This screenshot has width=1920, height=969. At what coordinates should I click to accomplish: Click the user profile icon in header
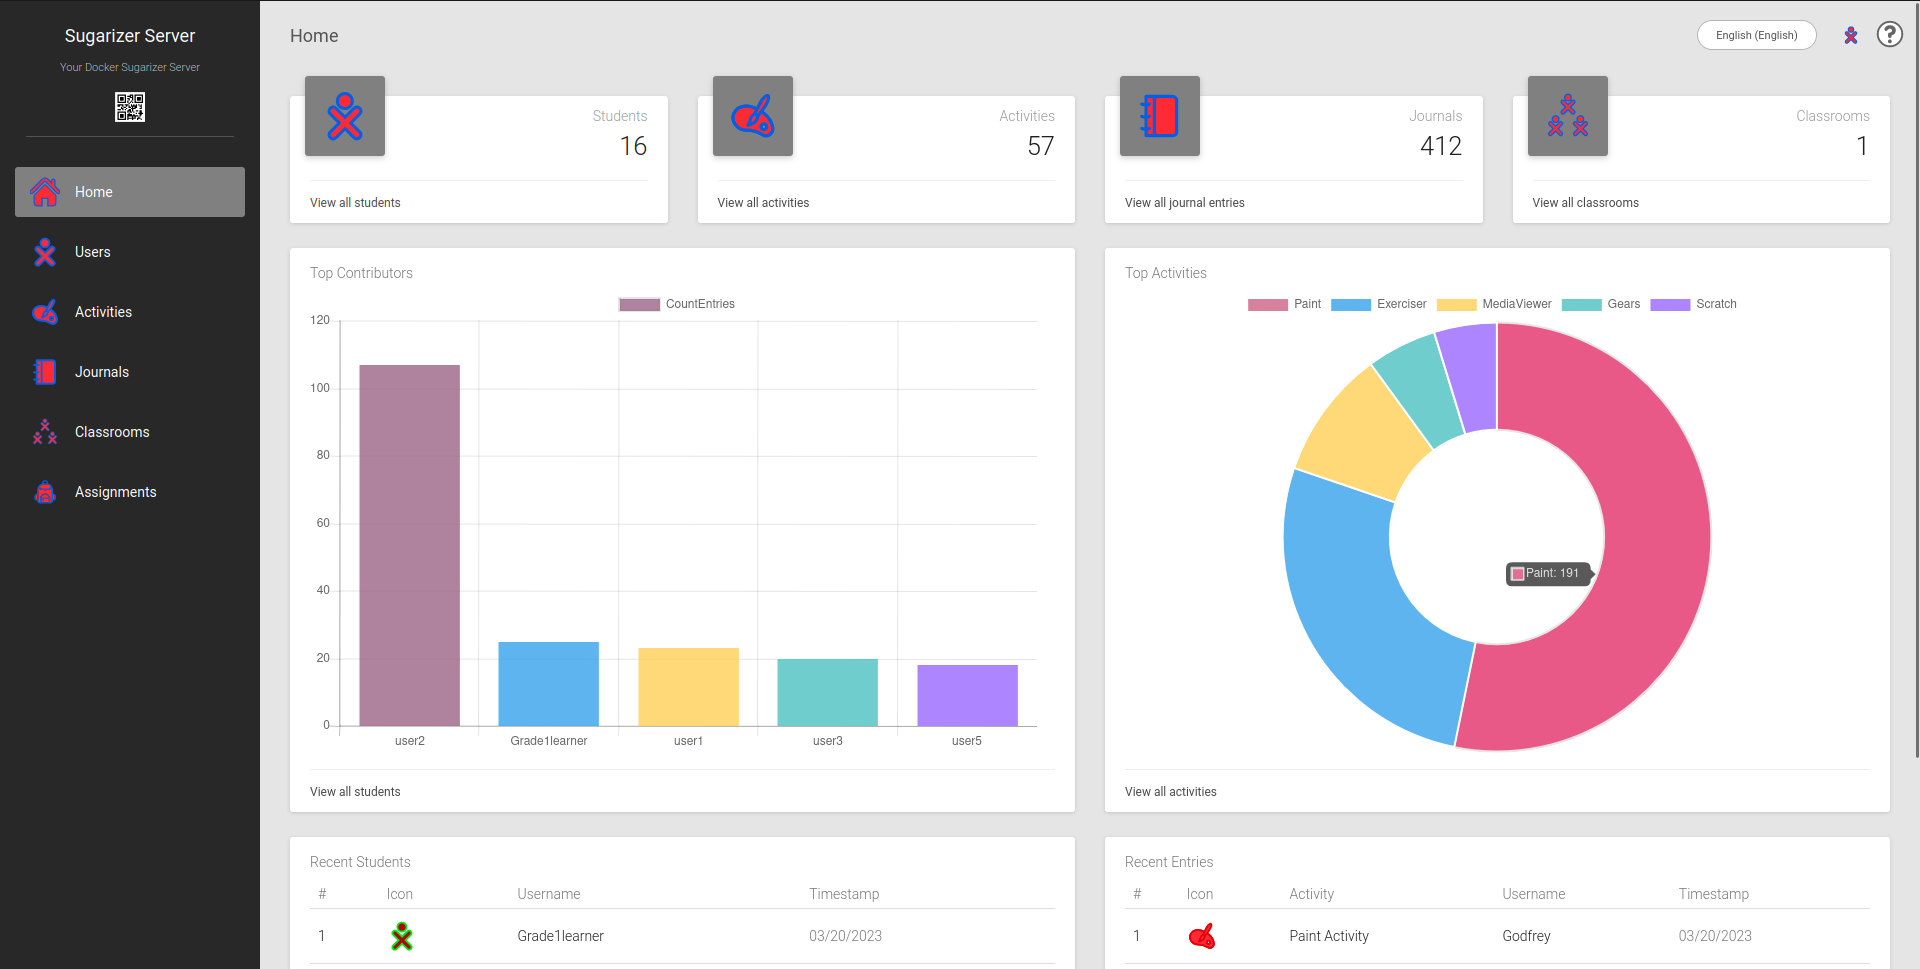[x=1851, y=35]
